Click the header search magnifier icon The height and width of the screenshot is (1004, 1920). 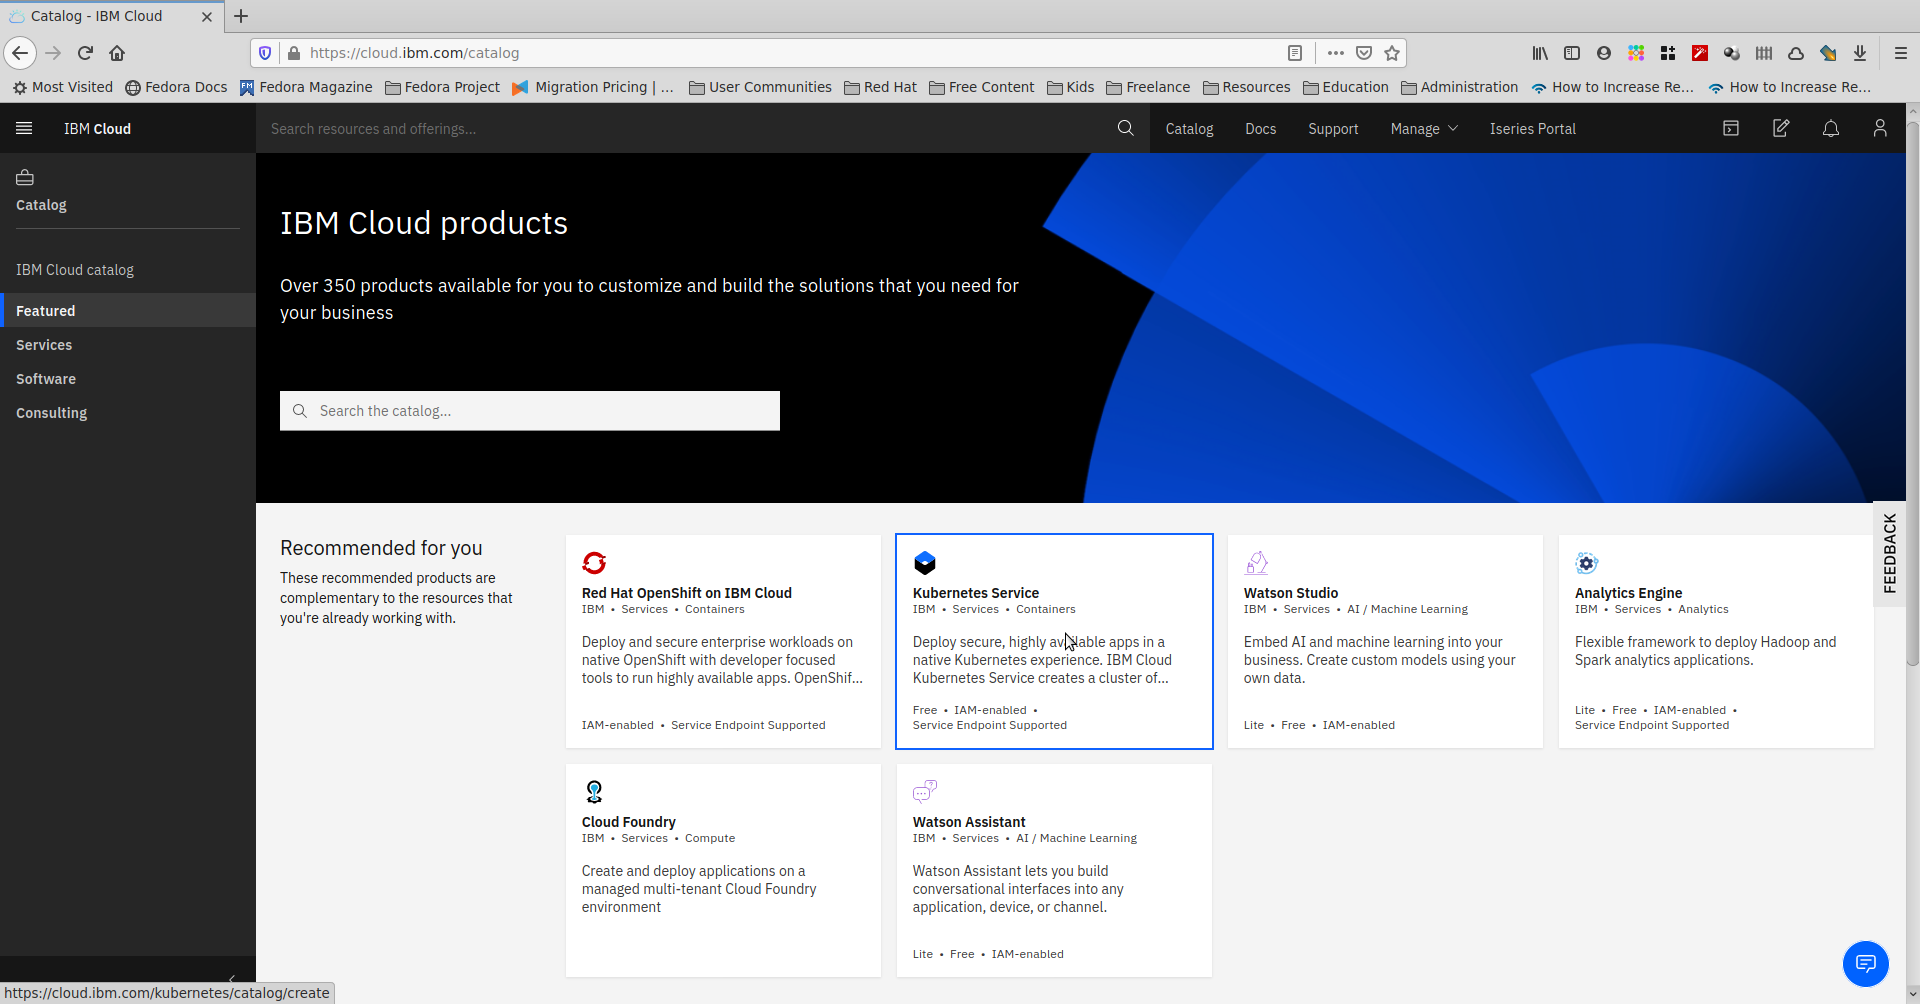1125,128
